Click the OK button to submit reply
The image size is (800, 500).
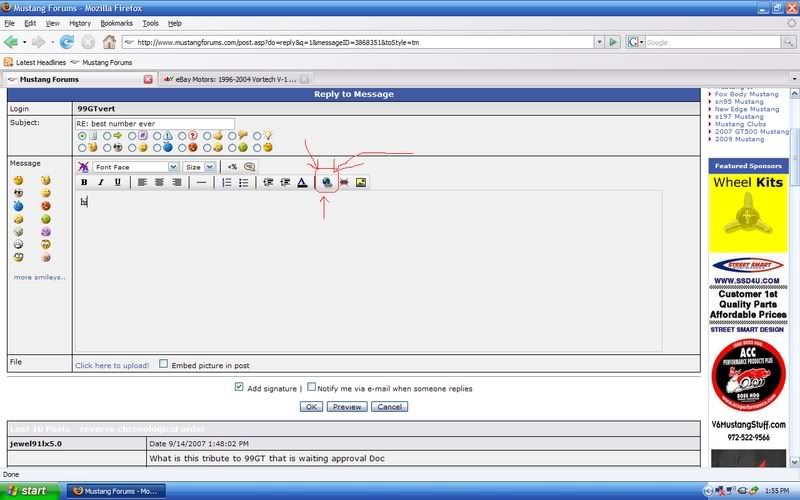(x=311, y=407)
